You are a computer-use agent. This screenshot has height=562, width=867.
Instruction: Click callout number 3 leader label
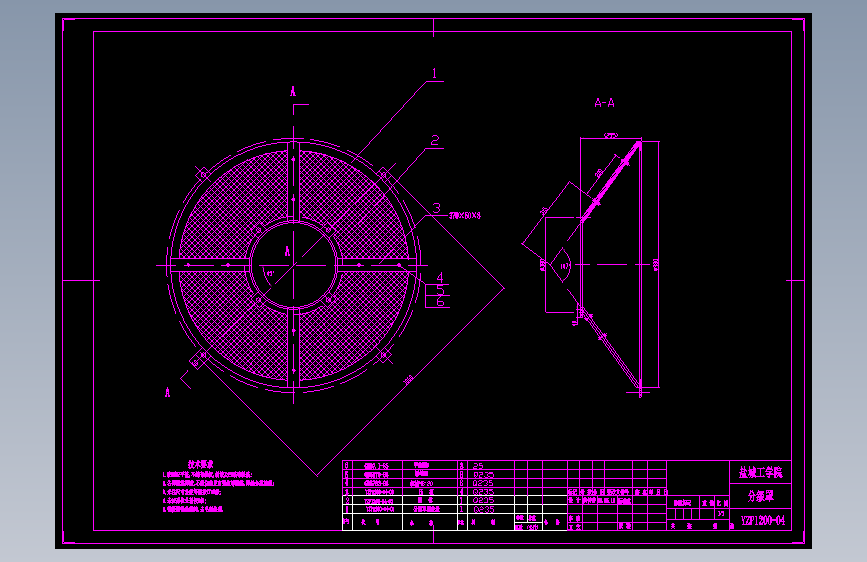point(437,208)
